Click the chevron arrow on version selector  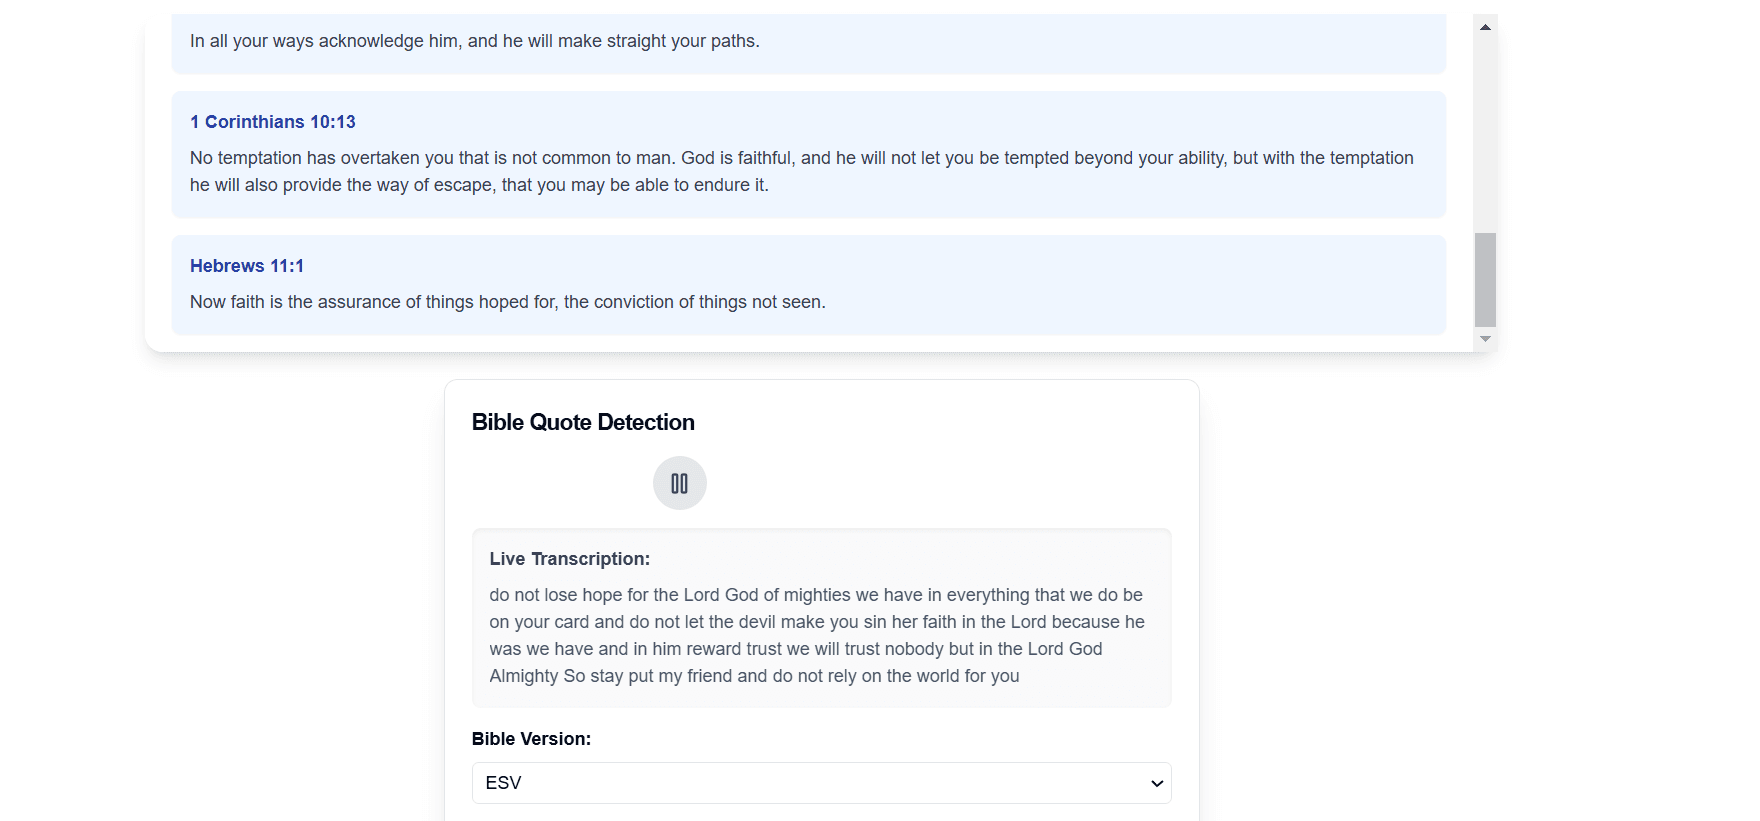(x=1156, y=783)
